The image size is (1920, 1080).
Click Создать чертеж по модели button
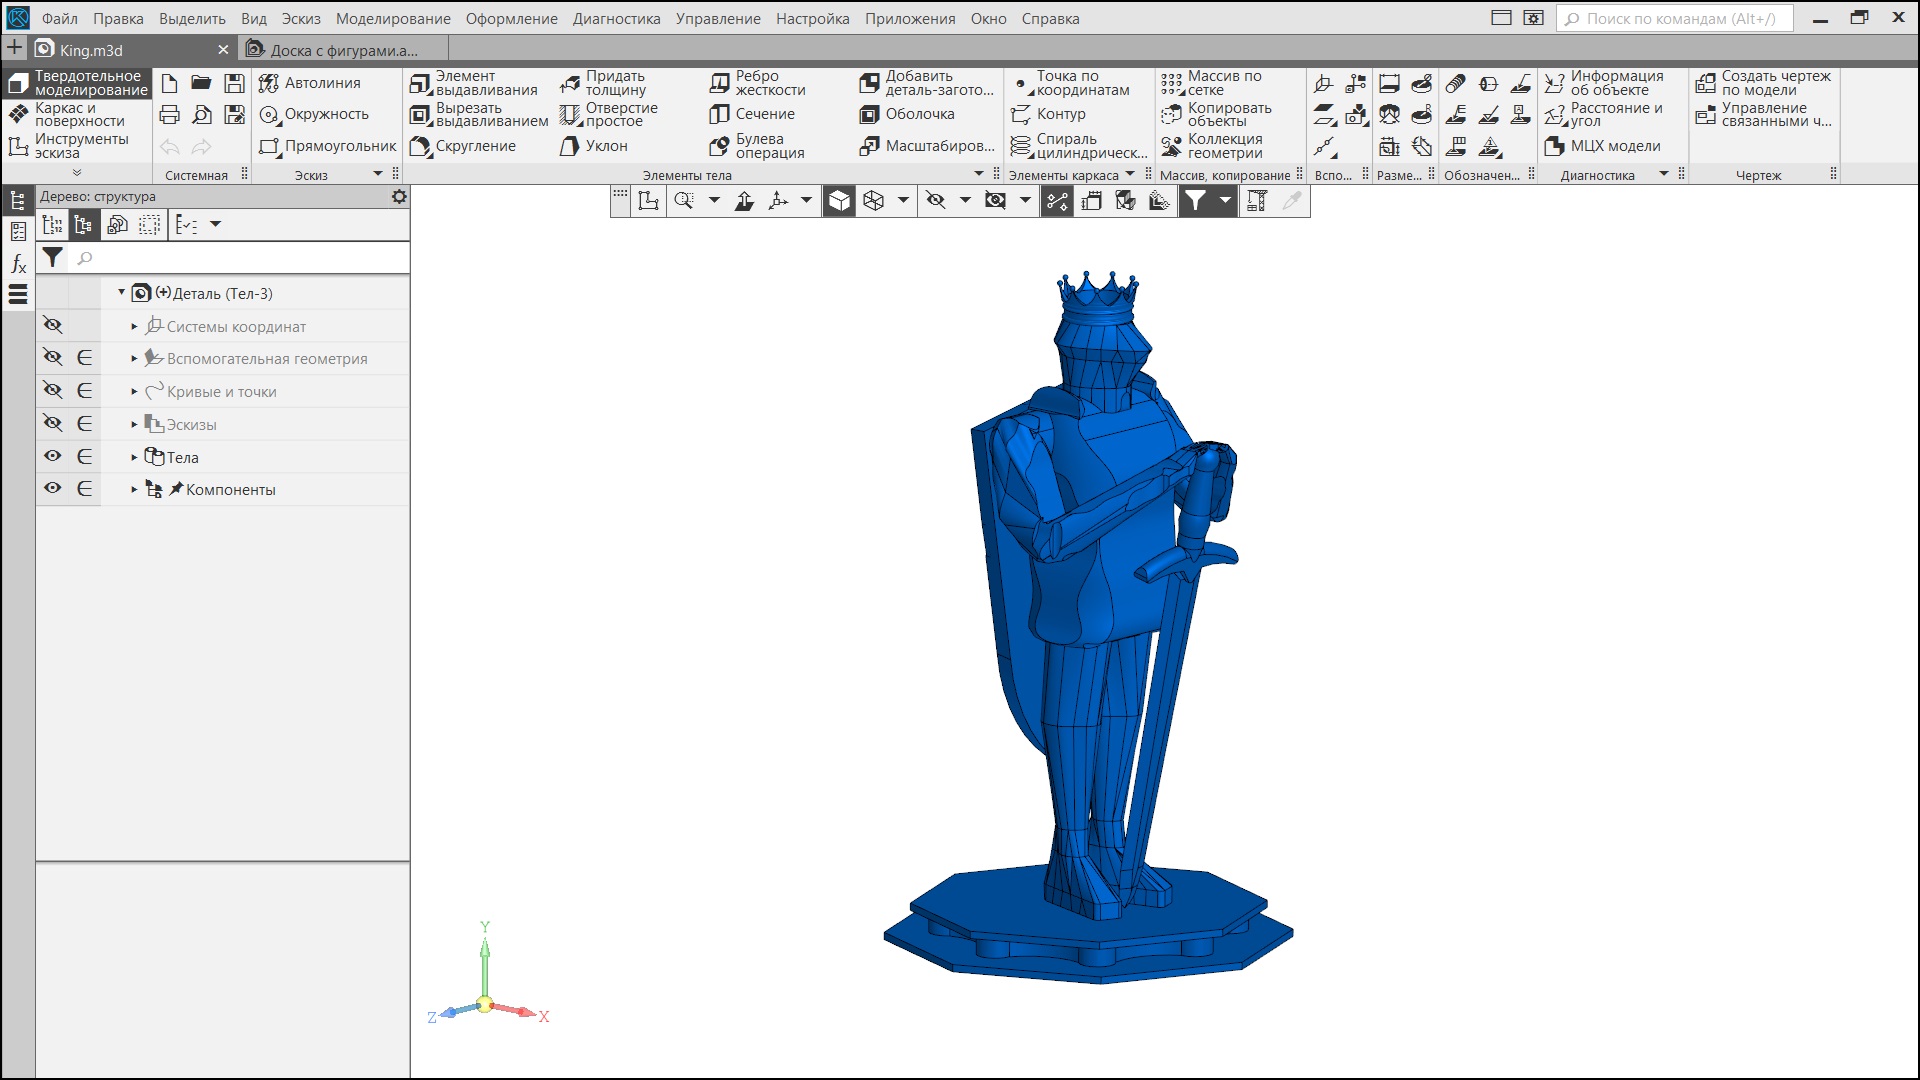pos(1765,83)
